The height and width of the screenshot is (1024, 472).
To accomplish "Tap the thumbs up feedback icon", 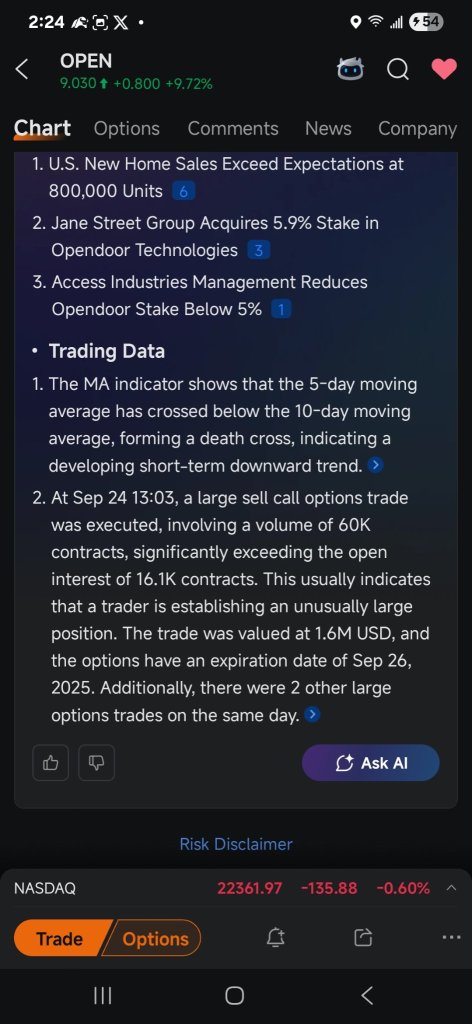I will point(50,762).
